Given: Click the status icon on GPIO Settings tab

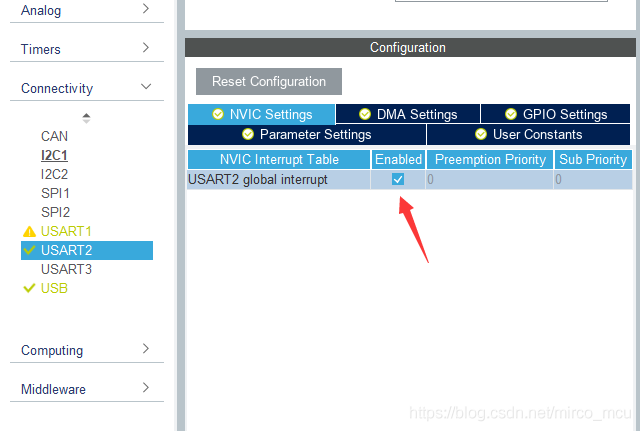Looking at the screenshot, I should coord(511,114).
